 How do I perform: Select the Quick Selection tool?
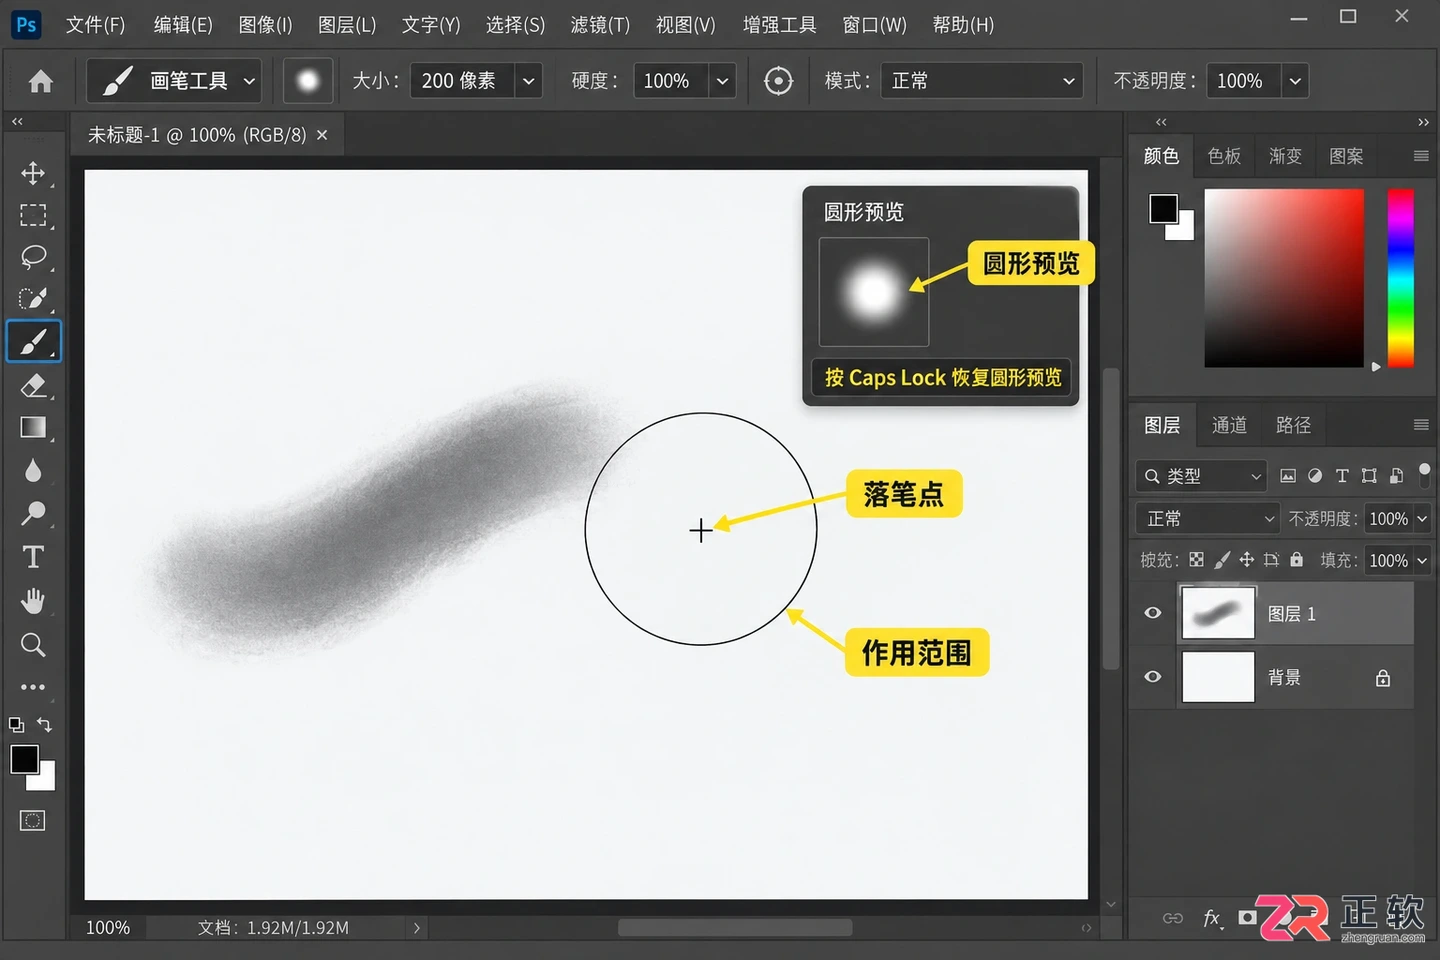[x=33, y=299]
